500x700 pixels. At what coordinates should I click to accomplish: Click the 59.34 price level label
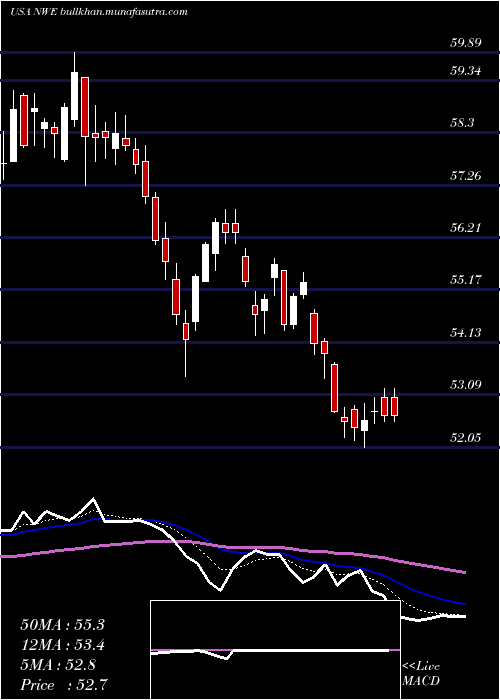(x=466, y=71)
